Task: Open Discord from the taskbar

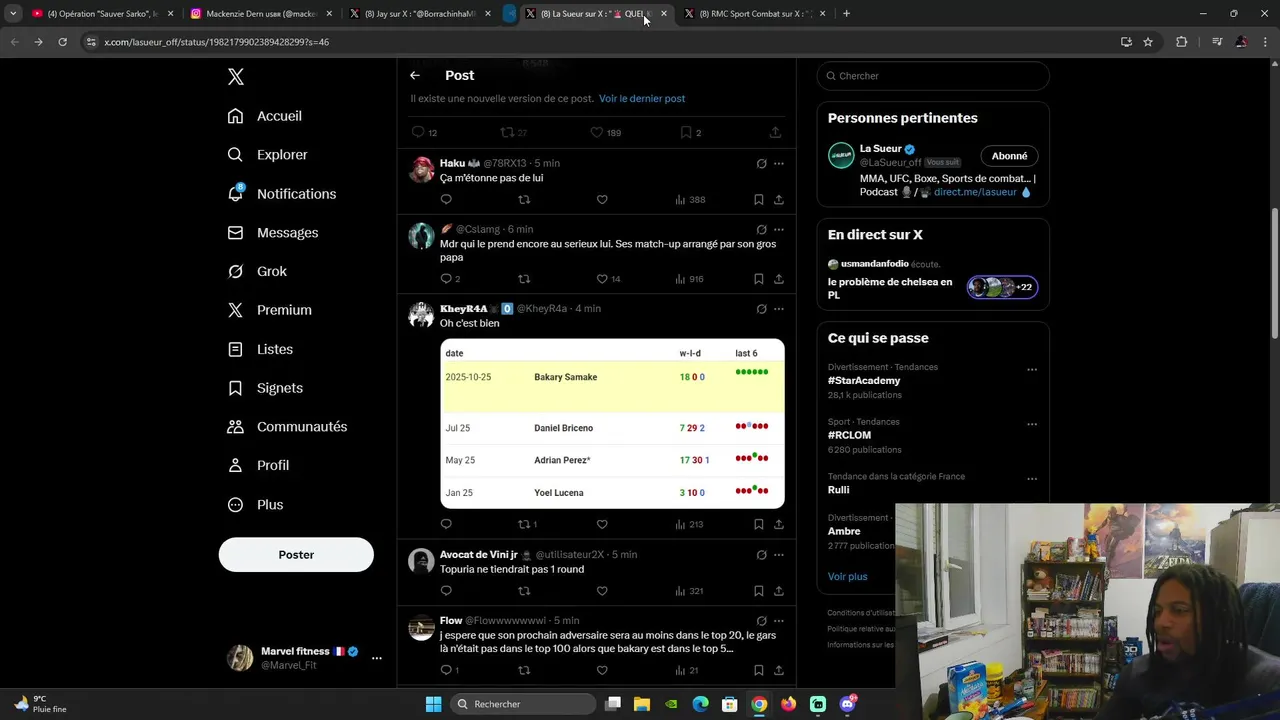Action: pyautogui.click(x=848, y=704)
